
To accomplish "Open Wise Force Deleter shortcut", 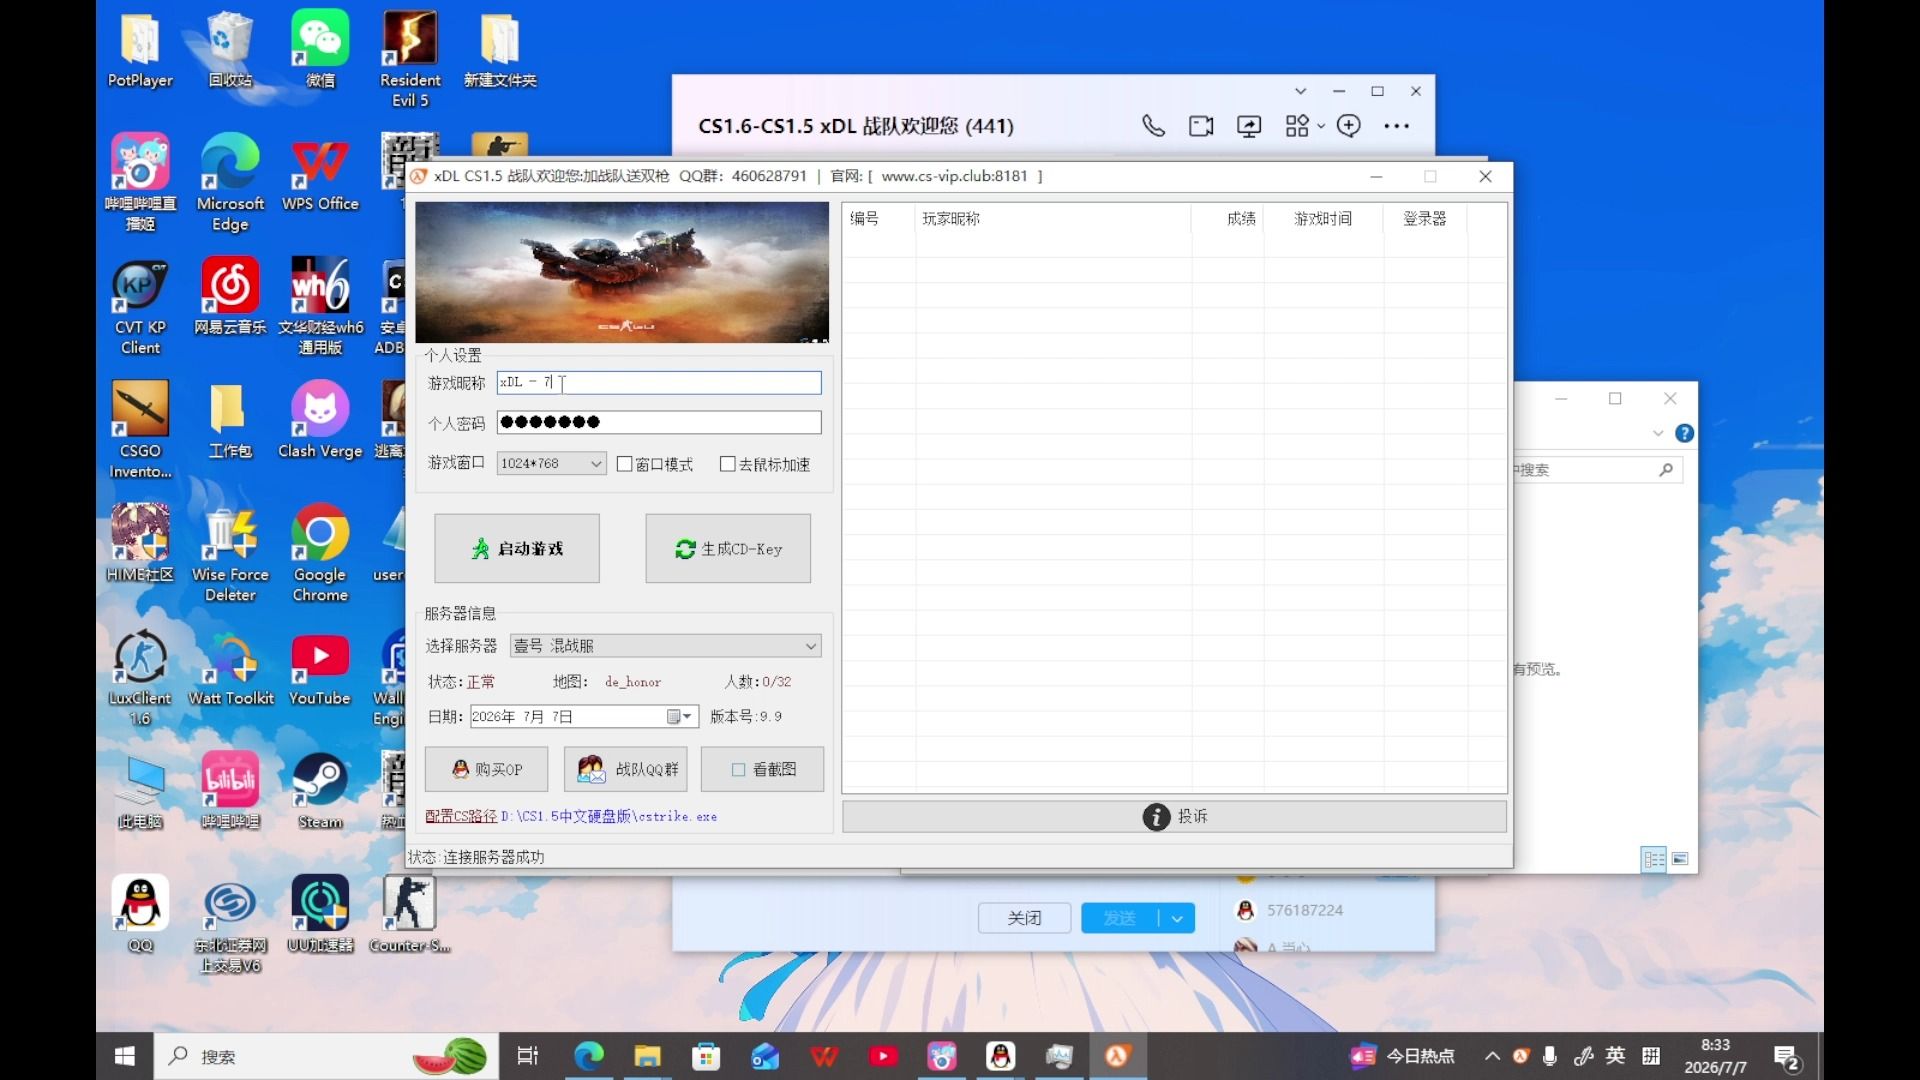I will 230,552.
